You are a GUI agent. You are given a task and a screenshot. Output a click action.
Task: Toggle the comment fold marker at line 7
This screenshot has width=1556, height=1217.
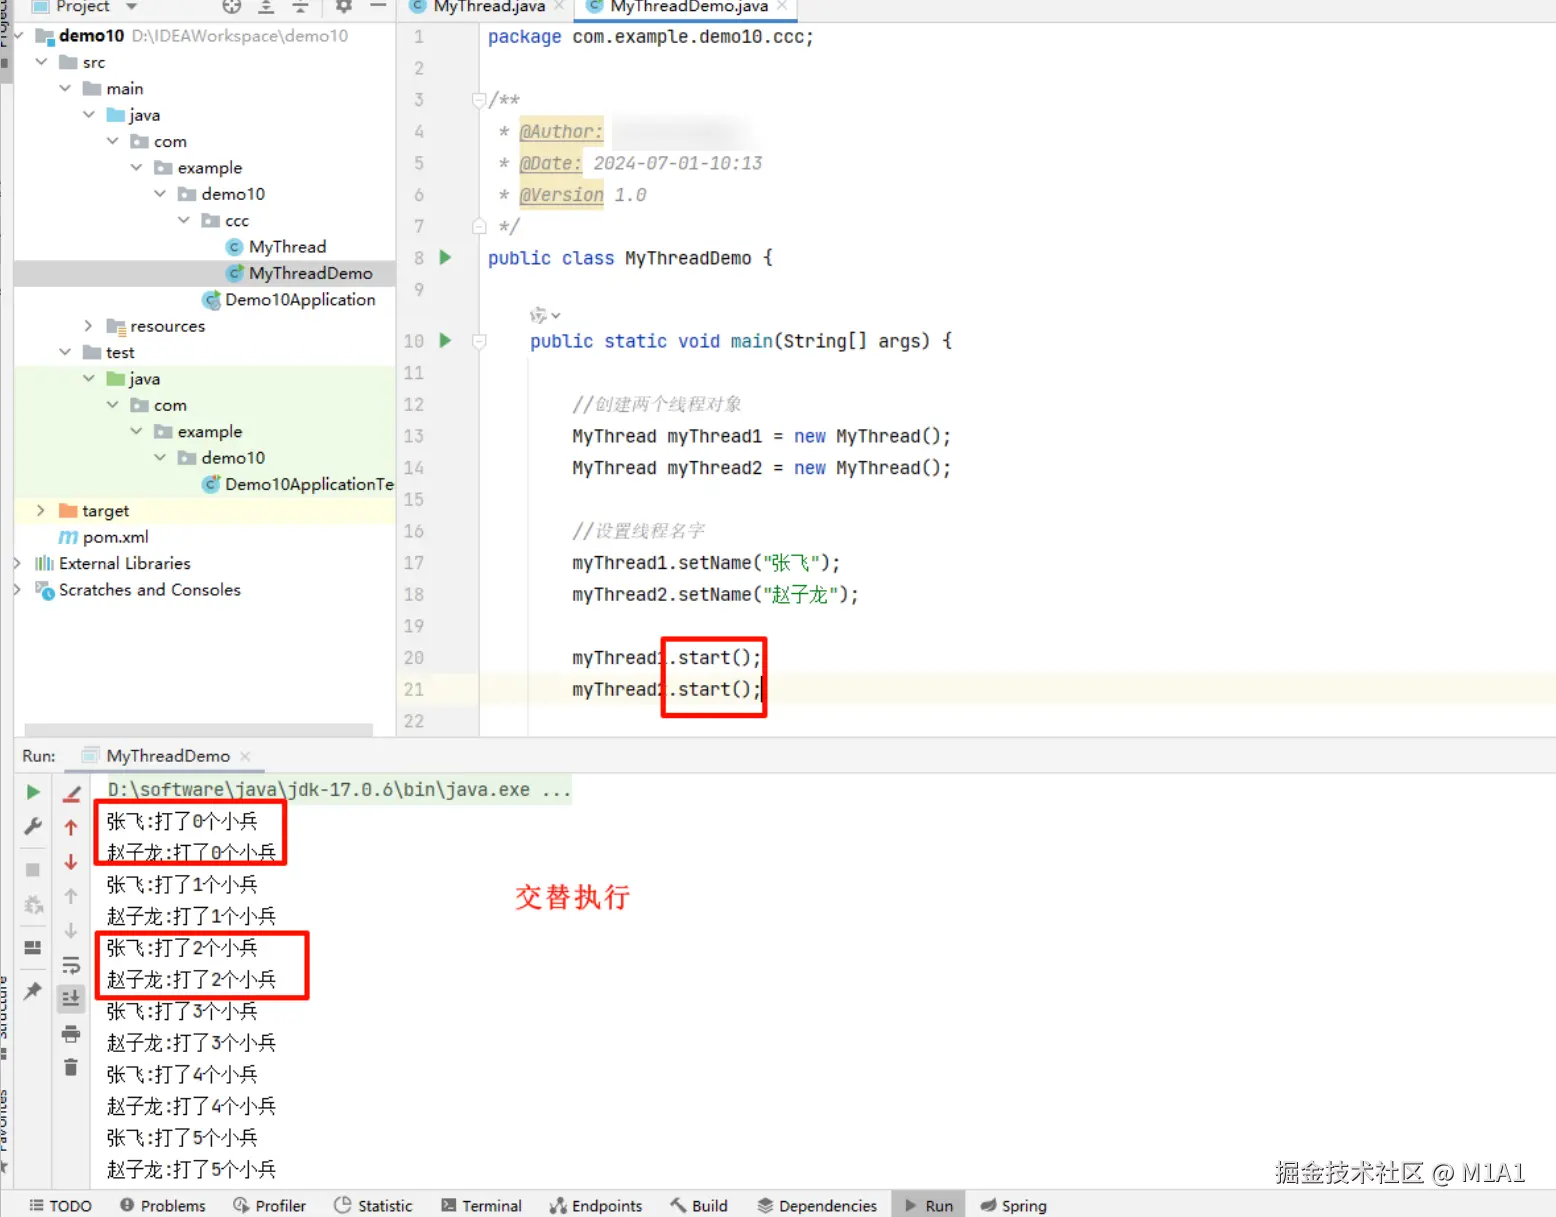coord(479,226)
